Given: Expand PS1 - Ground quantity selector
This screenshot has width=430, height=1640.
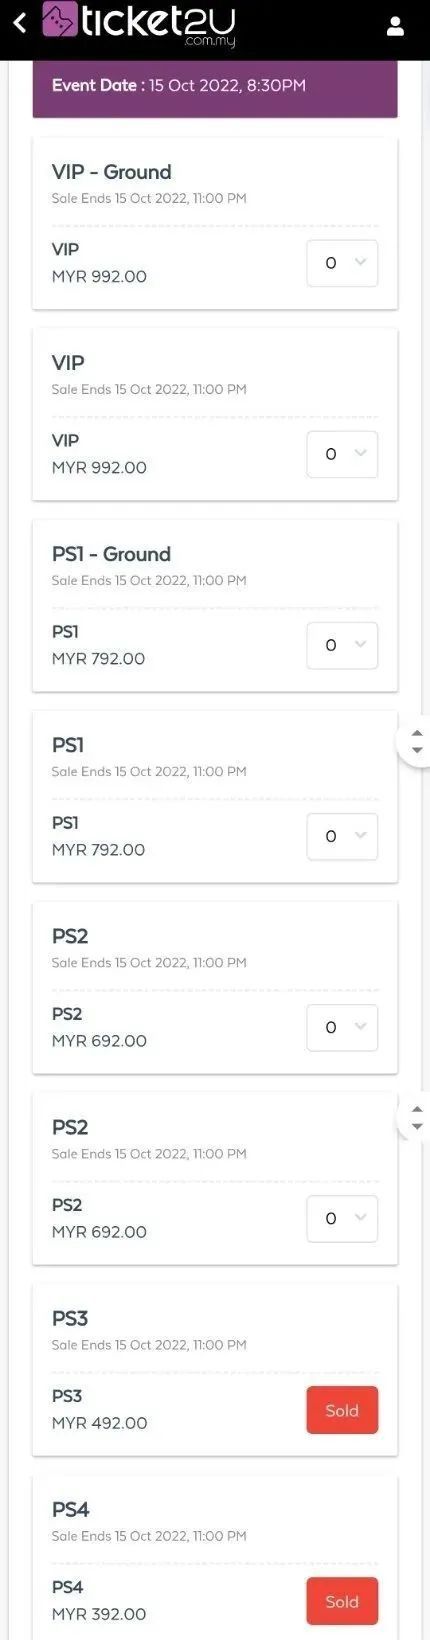Looking at the screenshot, I should point(342,645).
